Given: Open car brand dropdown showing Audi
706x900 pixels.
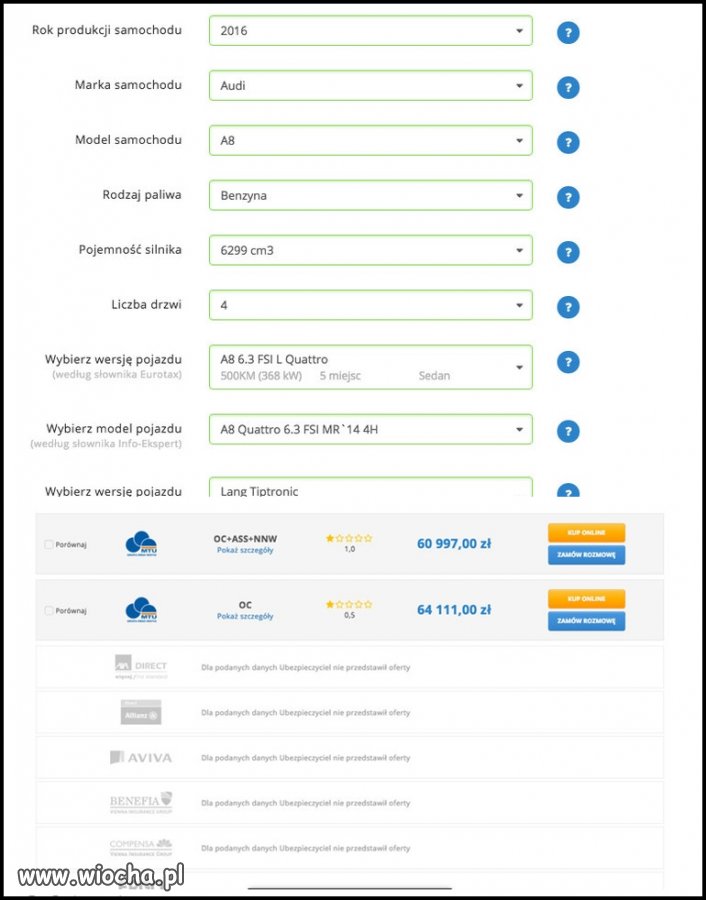Looking at the screenshot, I should pos(371,86).
